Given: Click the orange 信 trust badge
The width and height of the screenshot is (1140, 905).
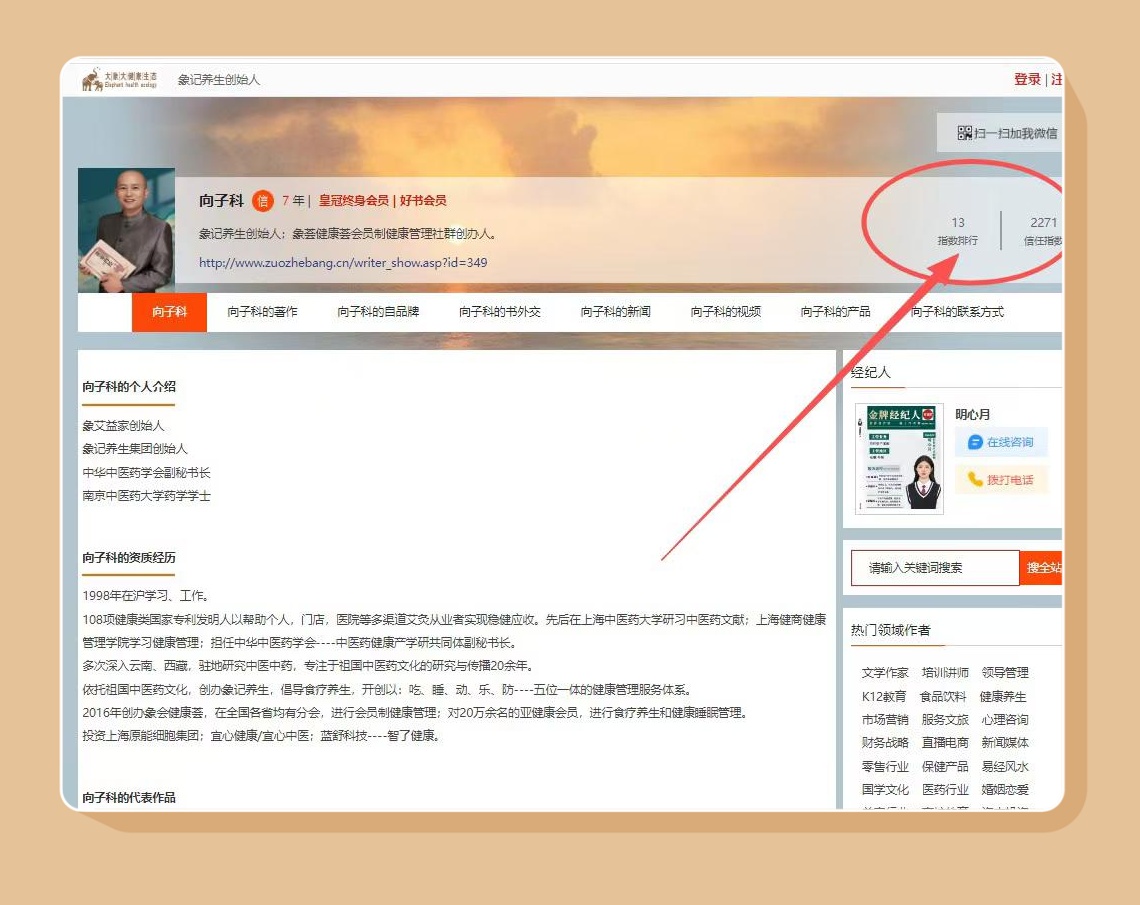Looking at the screenshot, I should coord(262,201).
